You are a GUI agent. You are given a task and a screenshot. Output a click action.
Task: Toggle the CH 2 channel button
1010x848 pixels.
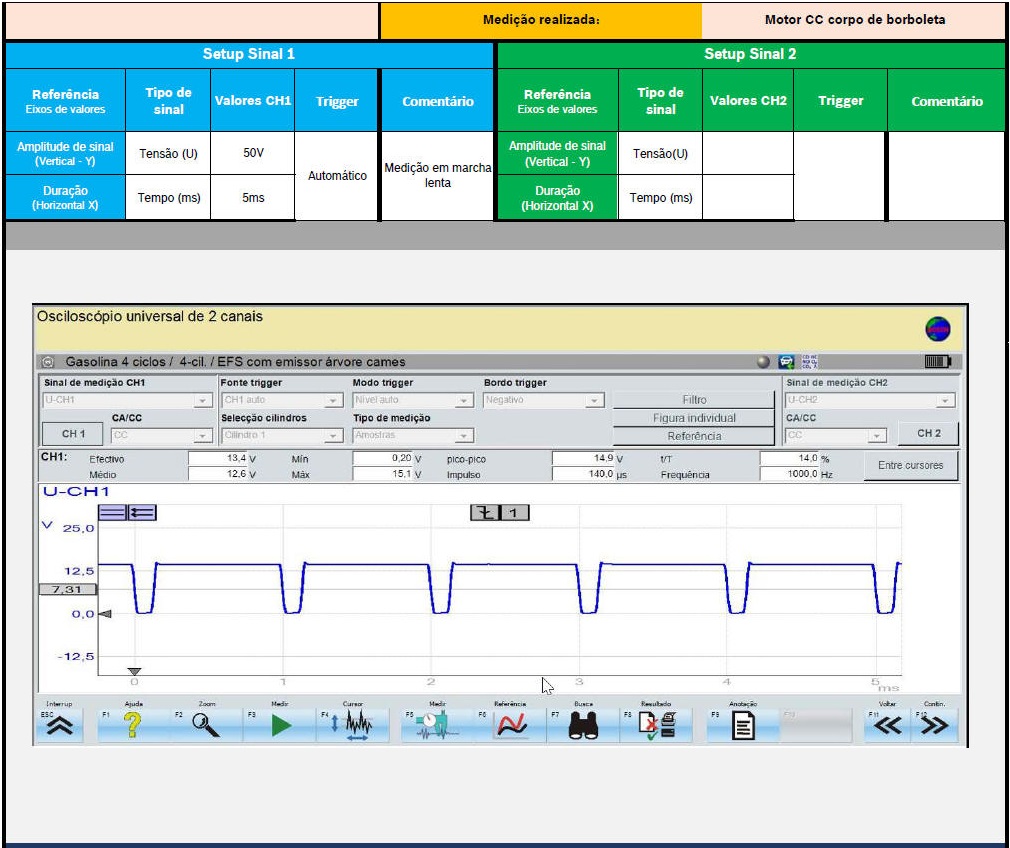coord(928,433)
